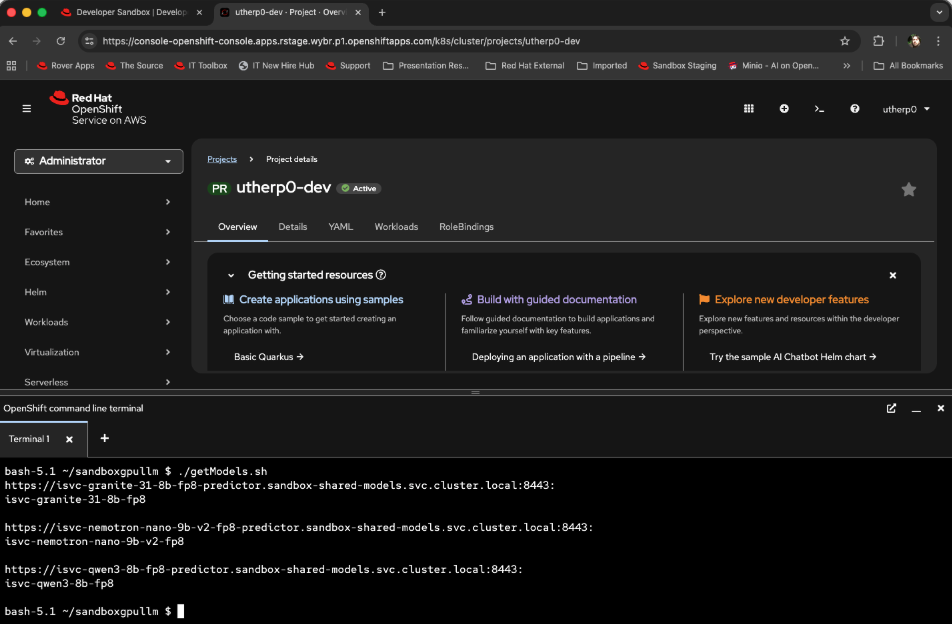Viewport: 952px width, 624px height.
Task: Close the Terminal 1 tab
Action: (69, 439)
